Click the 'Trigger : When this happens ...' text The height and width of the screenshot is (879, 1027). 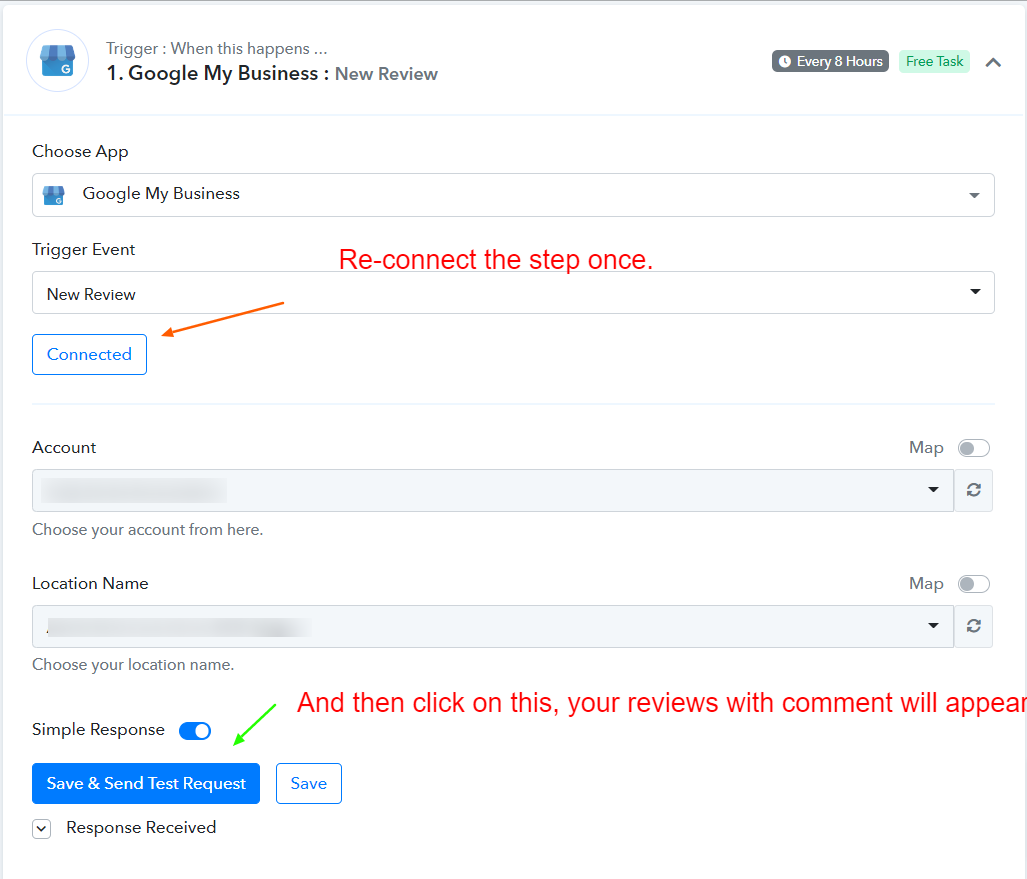click(x=217, y=48)
